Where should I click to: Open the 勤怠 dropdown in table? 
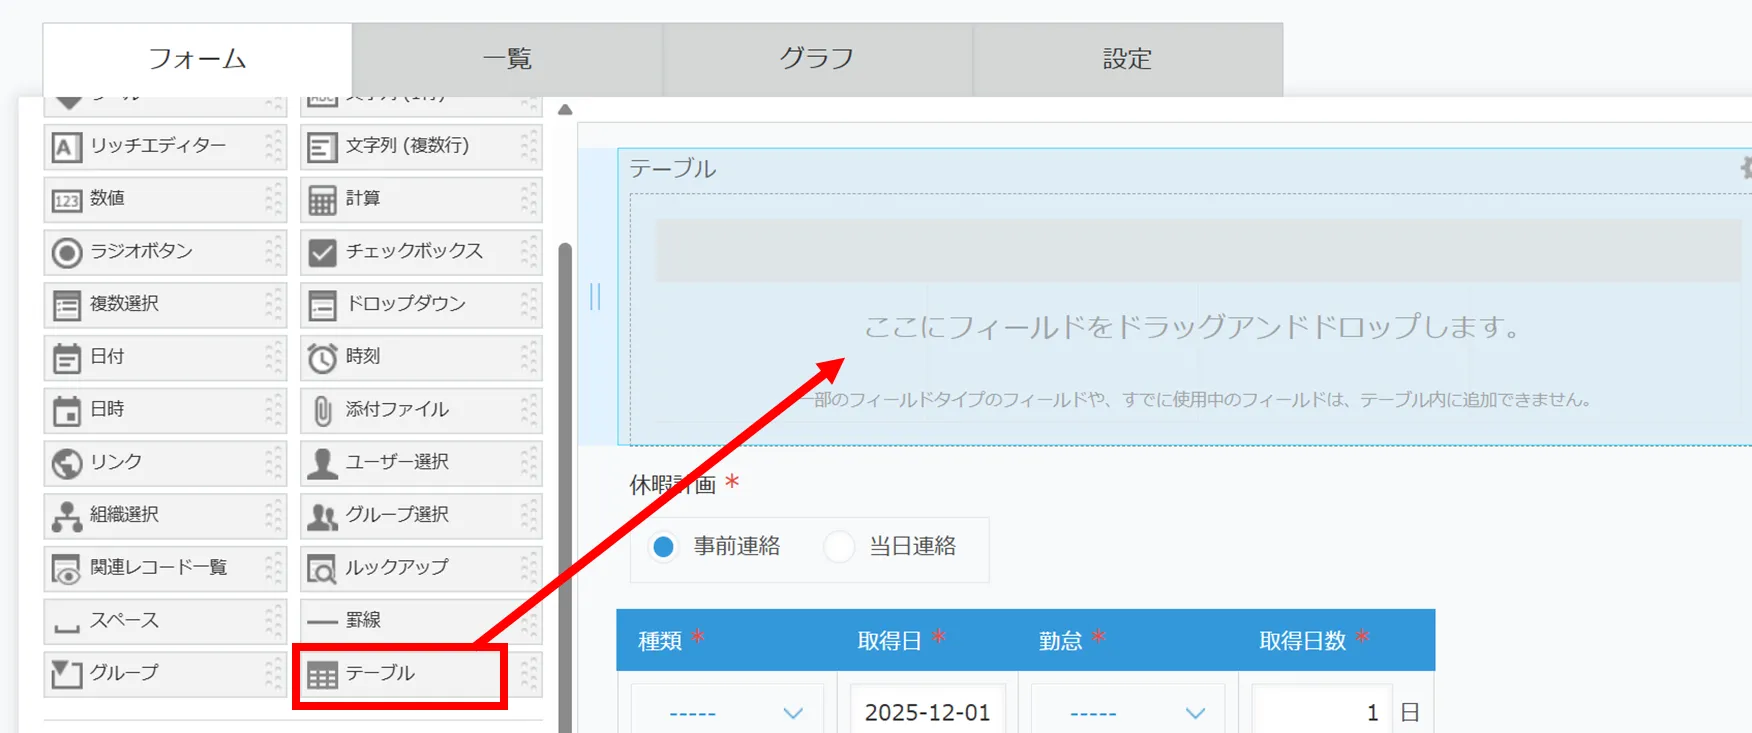(x=1127, y=712)
